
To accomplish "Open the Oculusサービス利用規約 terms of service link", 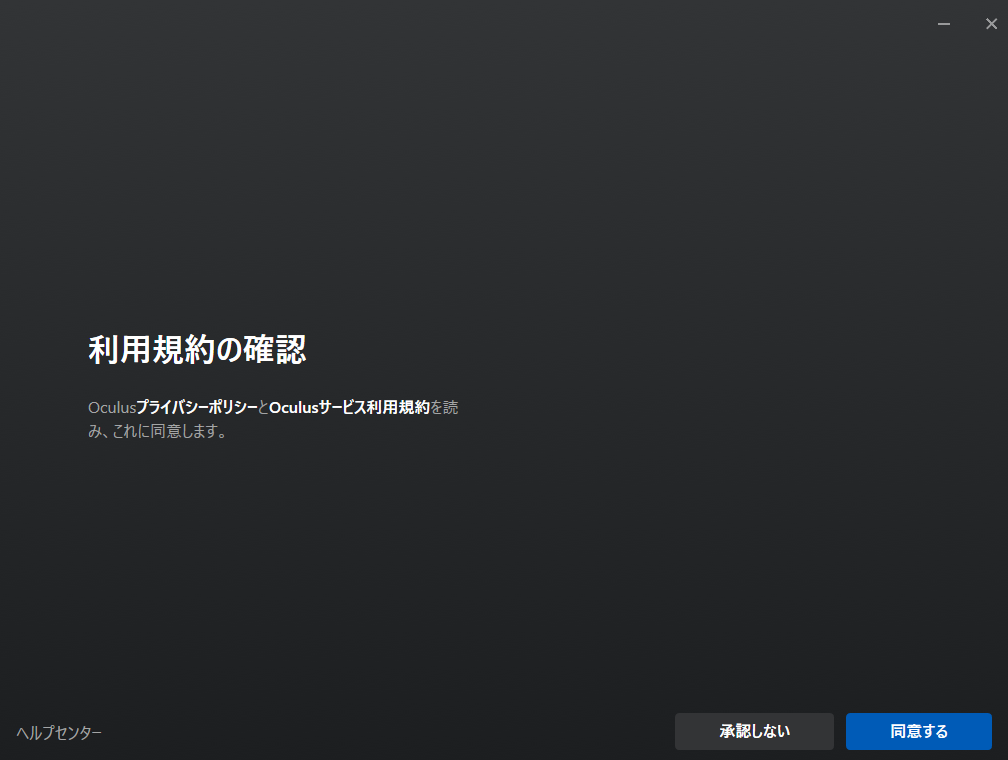I will point(349,408).
